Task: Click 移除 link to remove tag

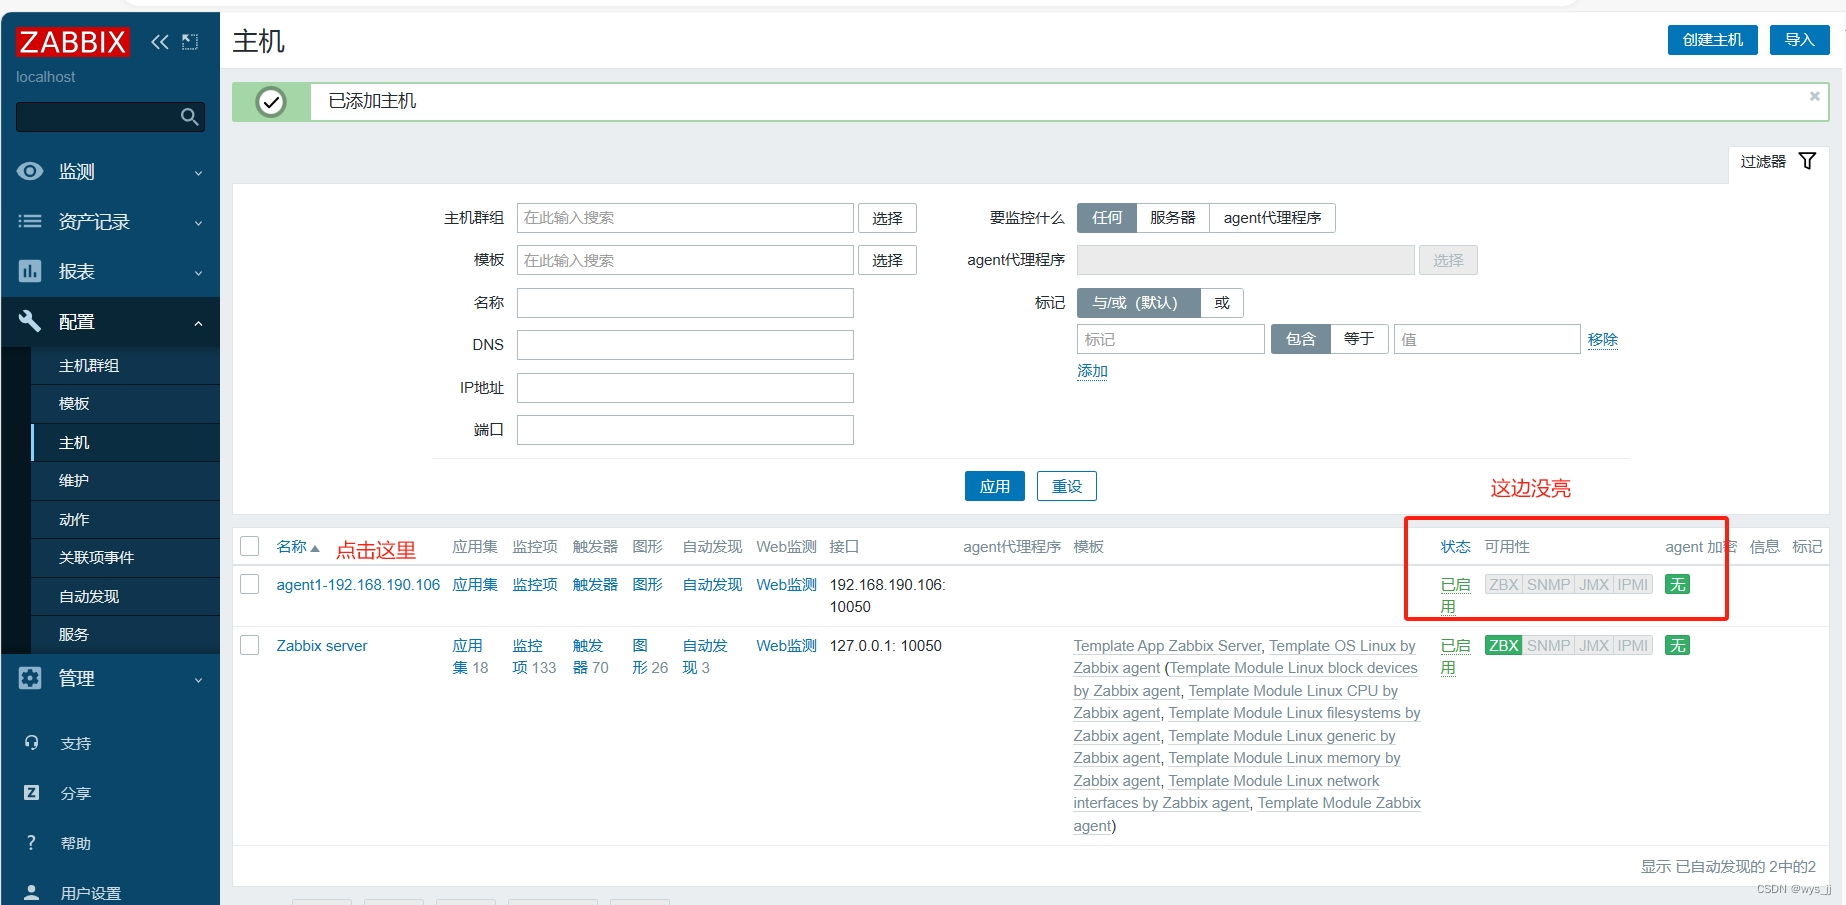Action: (x=1602, y=340)
